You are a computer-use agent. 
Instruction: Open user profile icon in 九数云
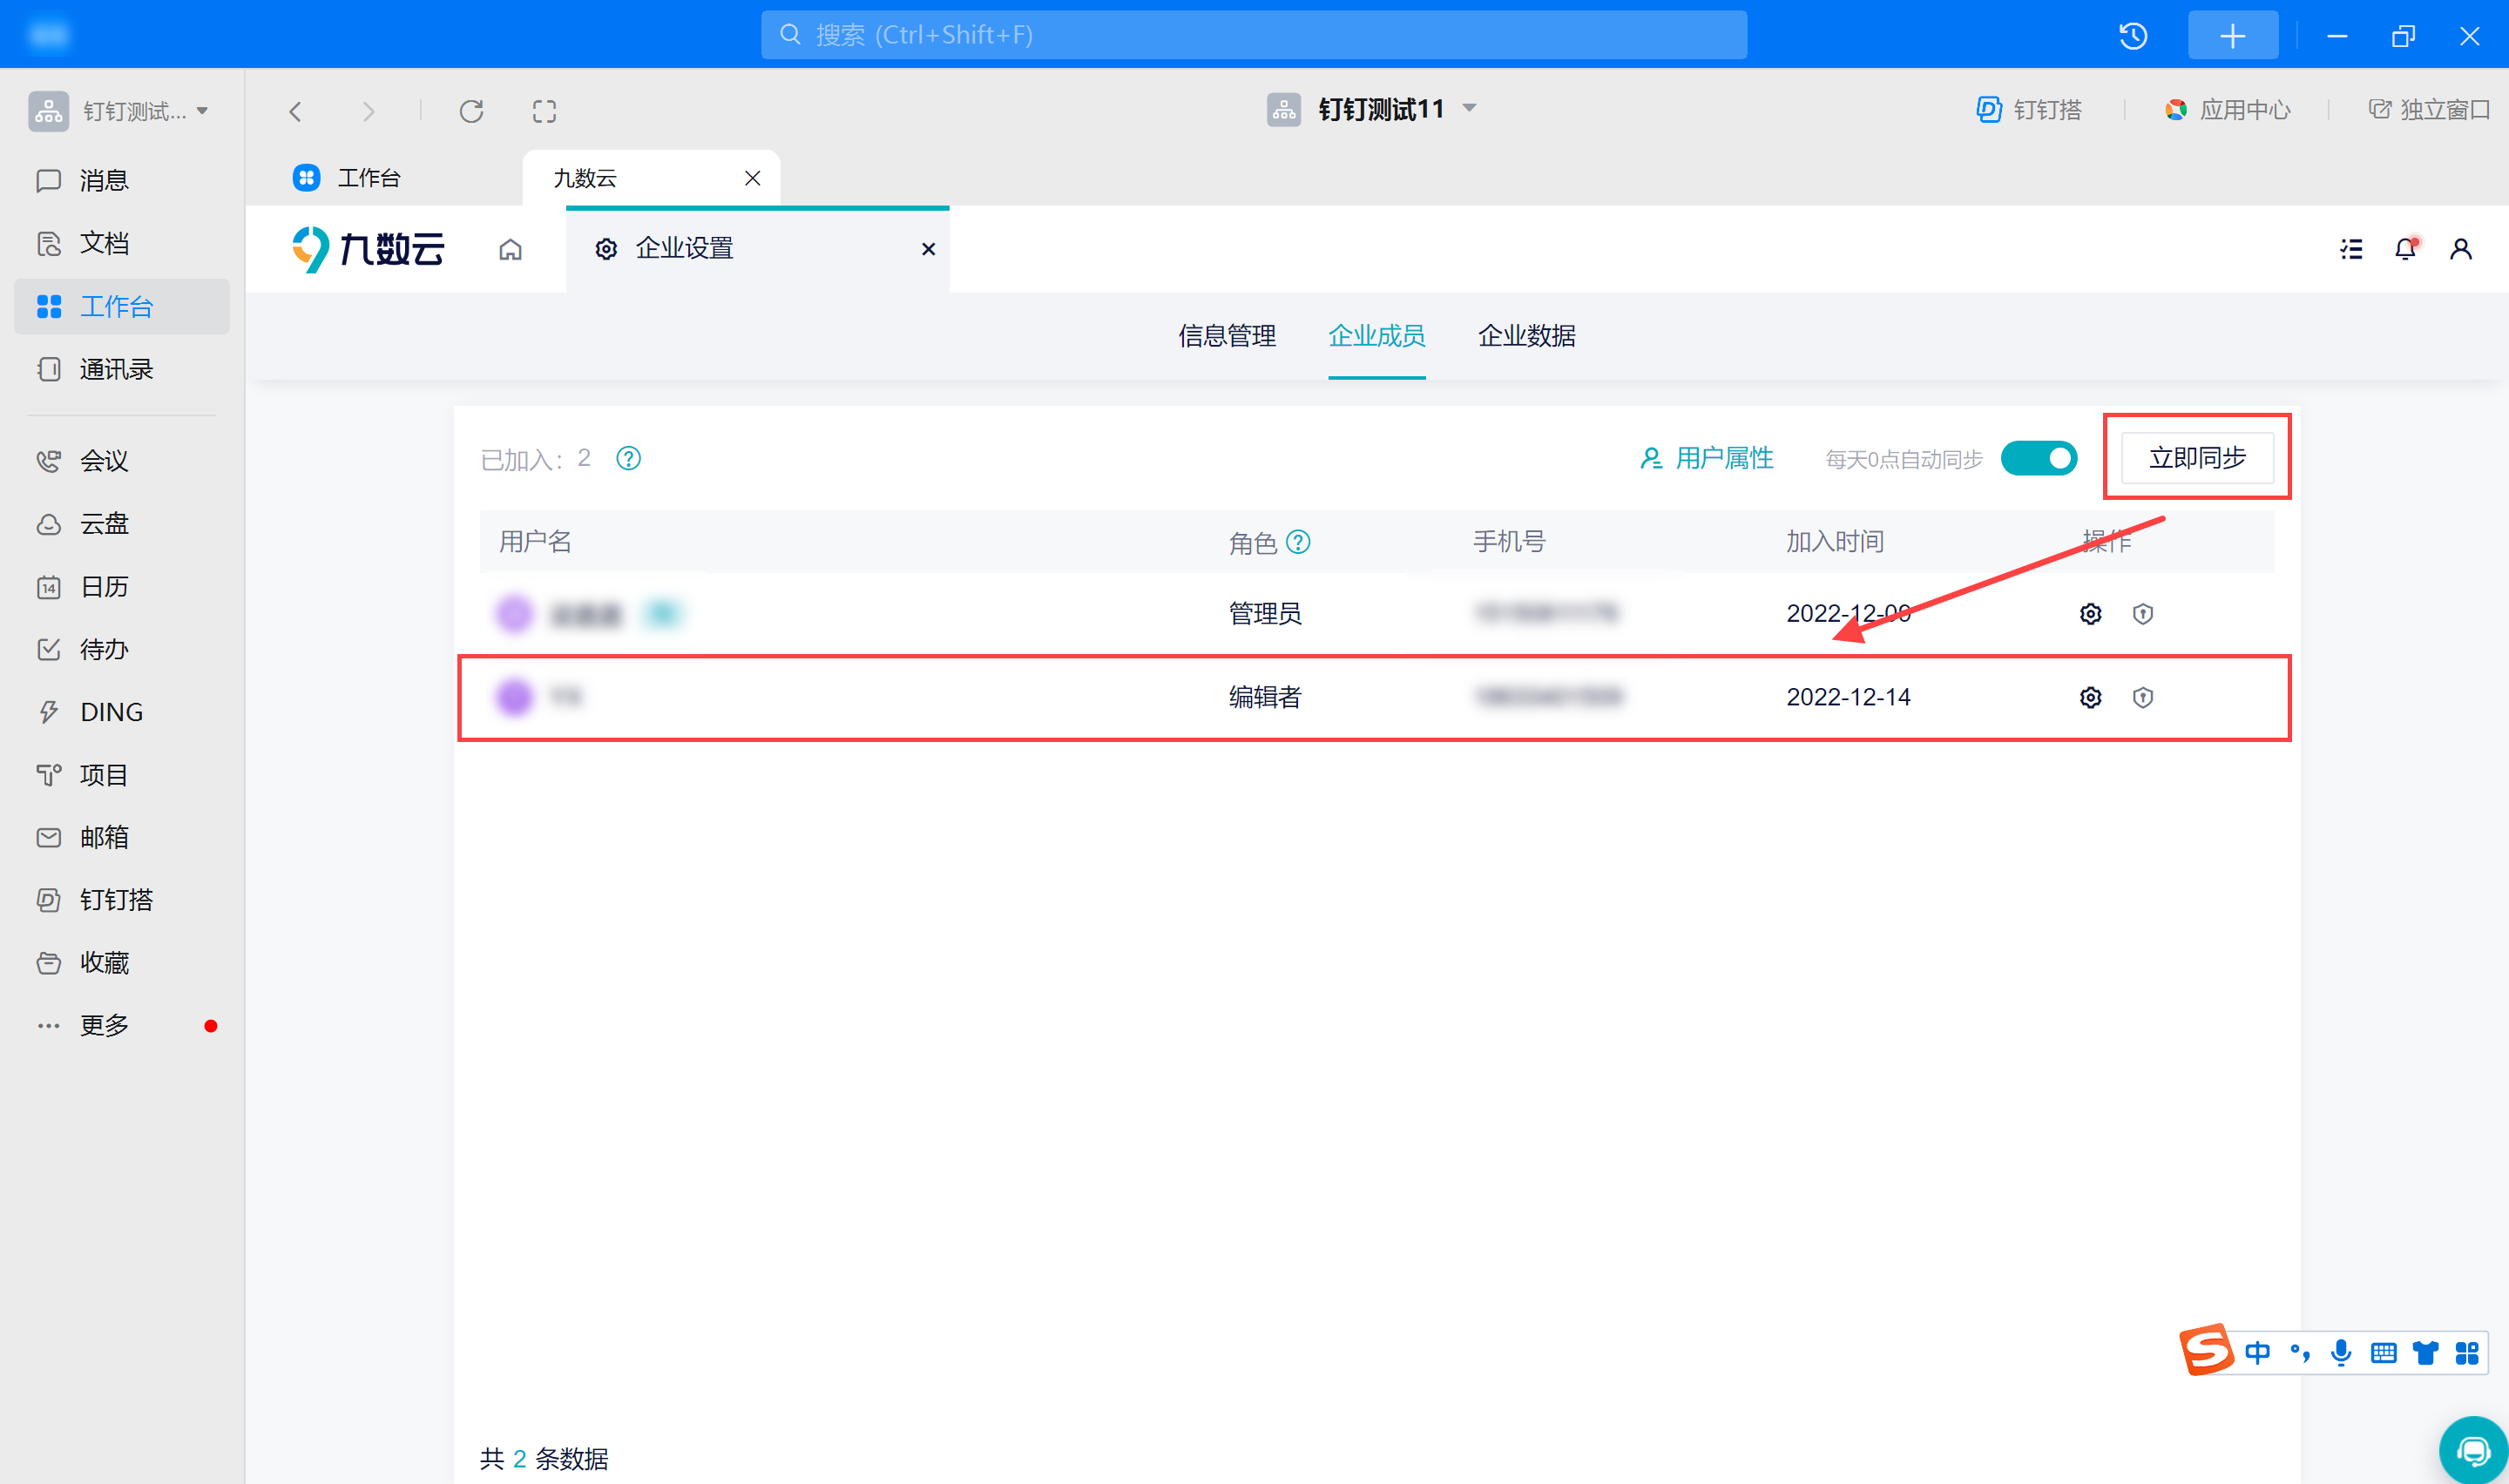coord(2461,249)
